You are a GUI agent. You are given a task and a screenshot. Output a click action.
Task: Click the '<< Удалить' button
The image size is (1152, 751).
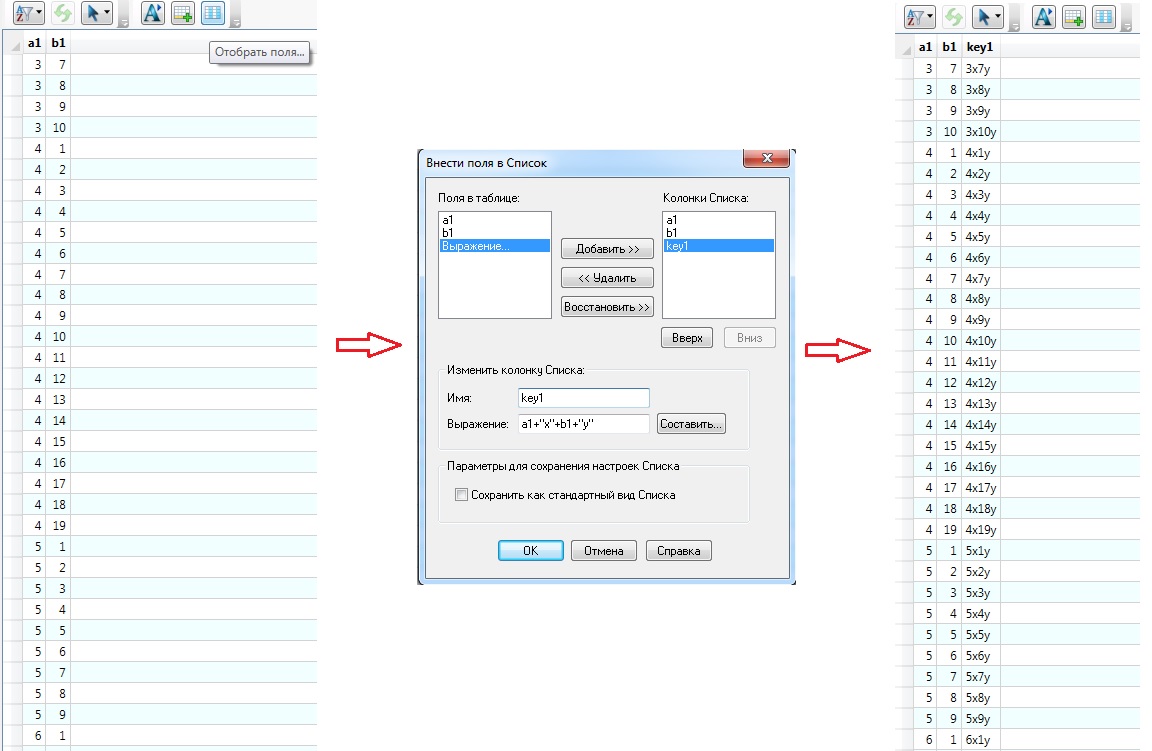607,278
